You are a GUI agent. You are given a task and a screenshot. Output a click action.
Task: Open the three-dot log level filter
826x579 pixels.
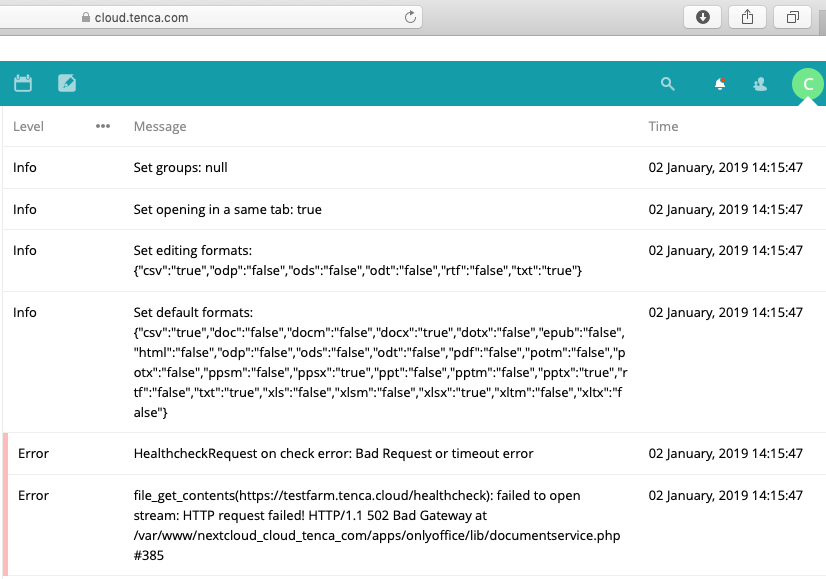(x=102, y=126)
